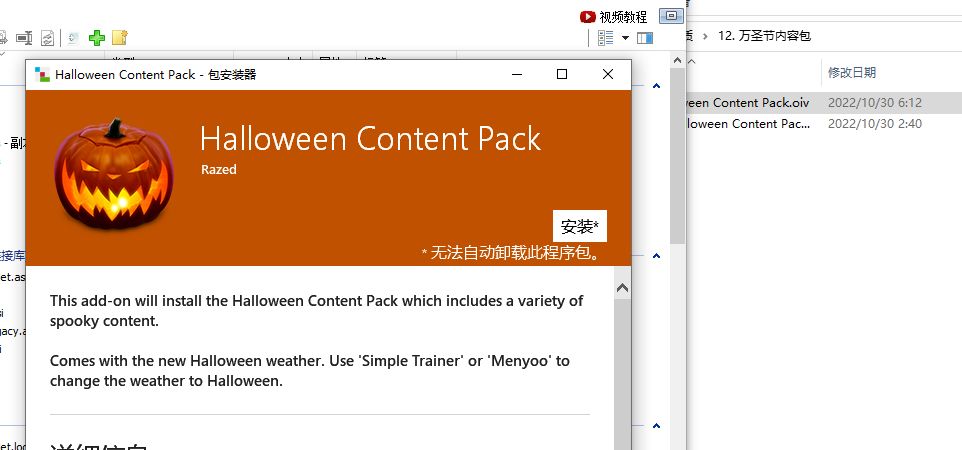Open the view mode dropdown arrow
962x450 pixels.
coord(625,38)
